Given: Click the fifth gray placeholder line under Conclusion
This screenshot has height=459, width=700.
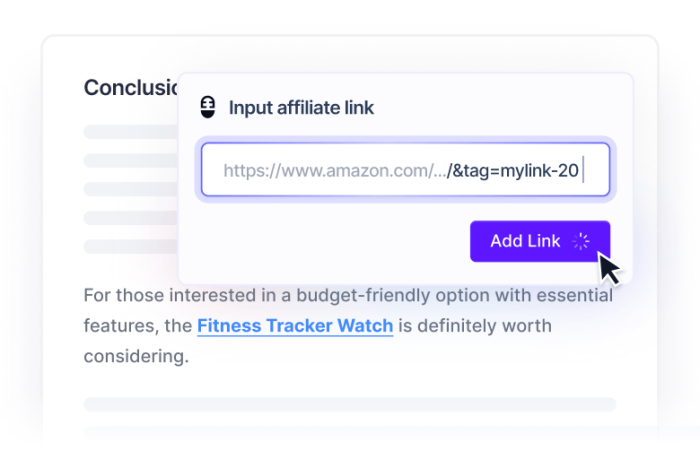Looking at the screenshot, I should point(130,247).
